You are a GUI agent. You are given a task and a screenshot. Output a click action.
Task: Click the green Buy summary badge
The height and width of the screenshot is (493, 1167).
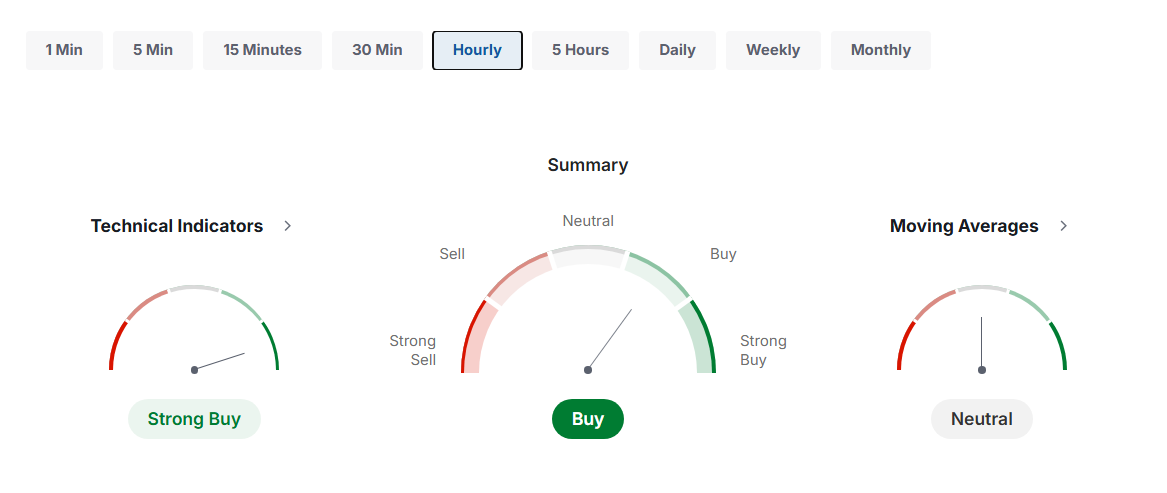pos(588,419)
